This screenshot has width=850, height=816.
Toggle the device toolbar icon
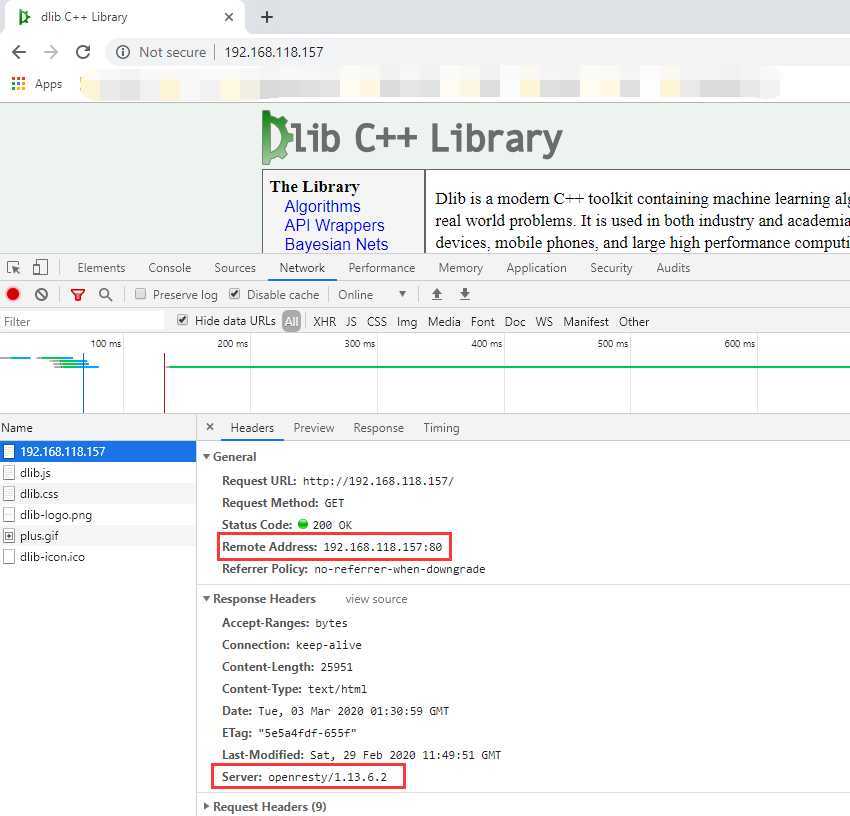click(40, 267)
